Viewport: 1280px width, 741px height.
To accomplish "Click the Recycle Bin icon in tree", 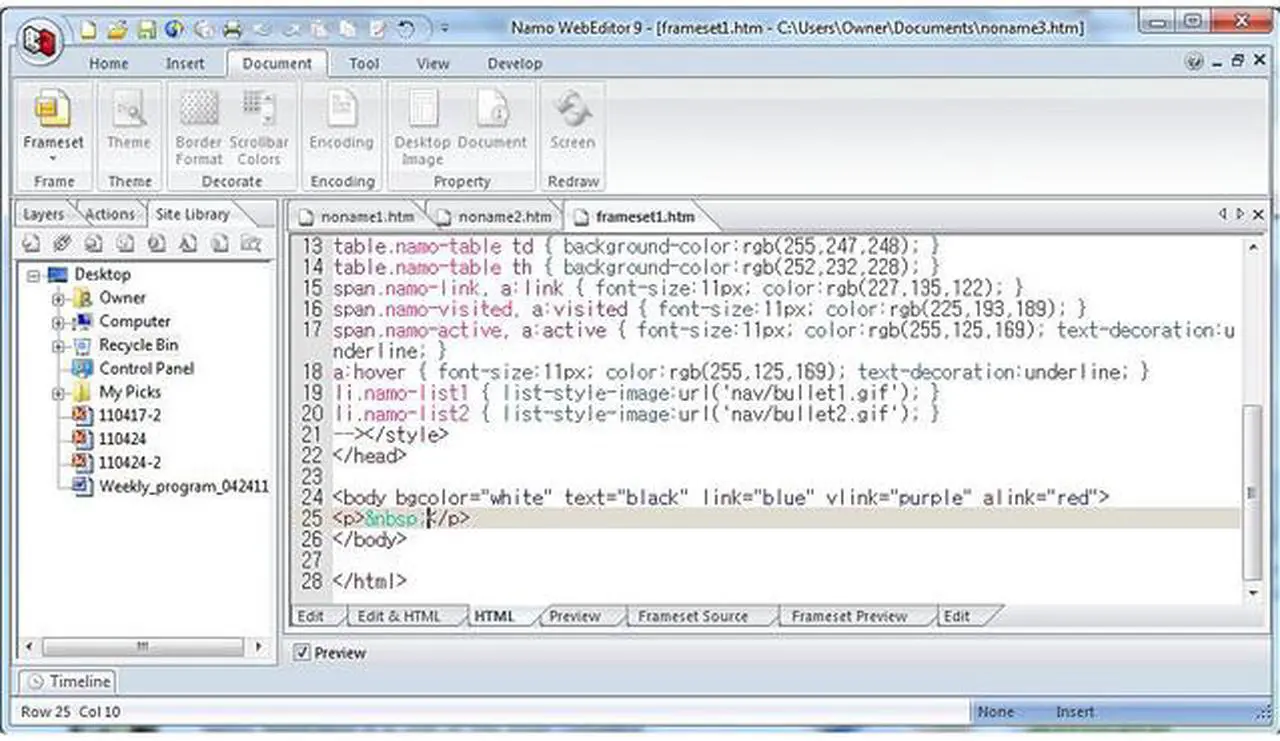I will [82, 345].
